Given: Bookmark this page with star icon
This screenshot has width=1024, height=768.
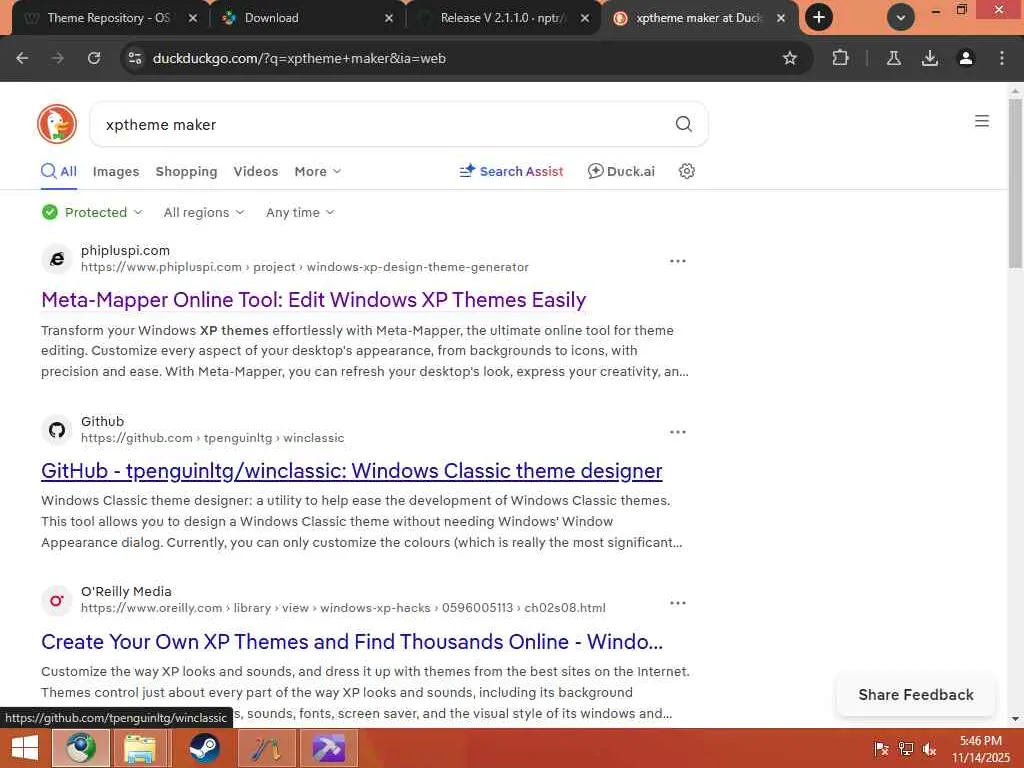Looking at the screenshot, I should (x=790, y=58).
